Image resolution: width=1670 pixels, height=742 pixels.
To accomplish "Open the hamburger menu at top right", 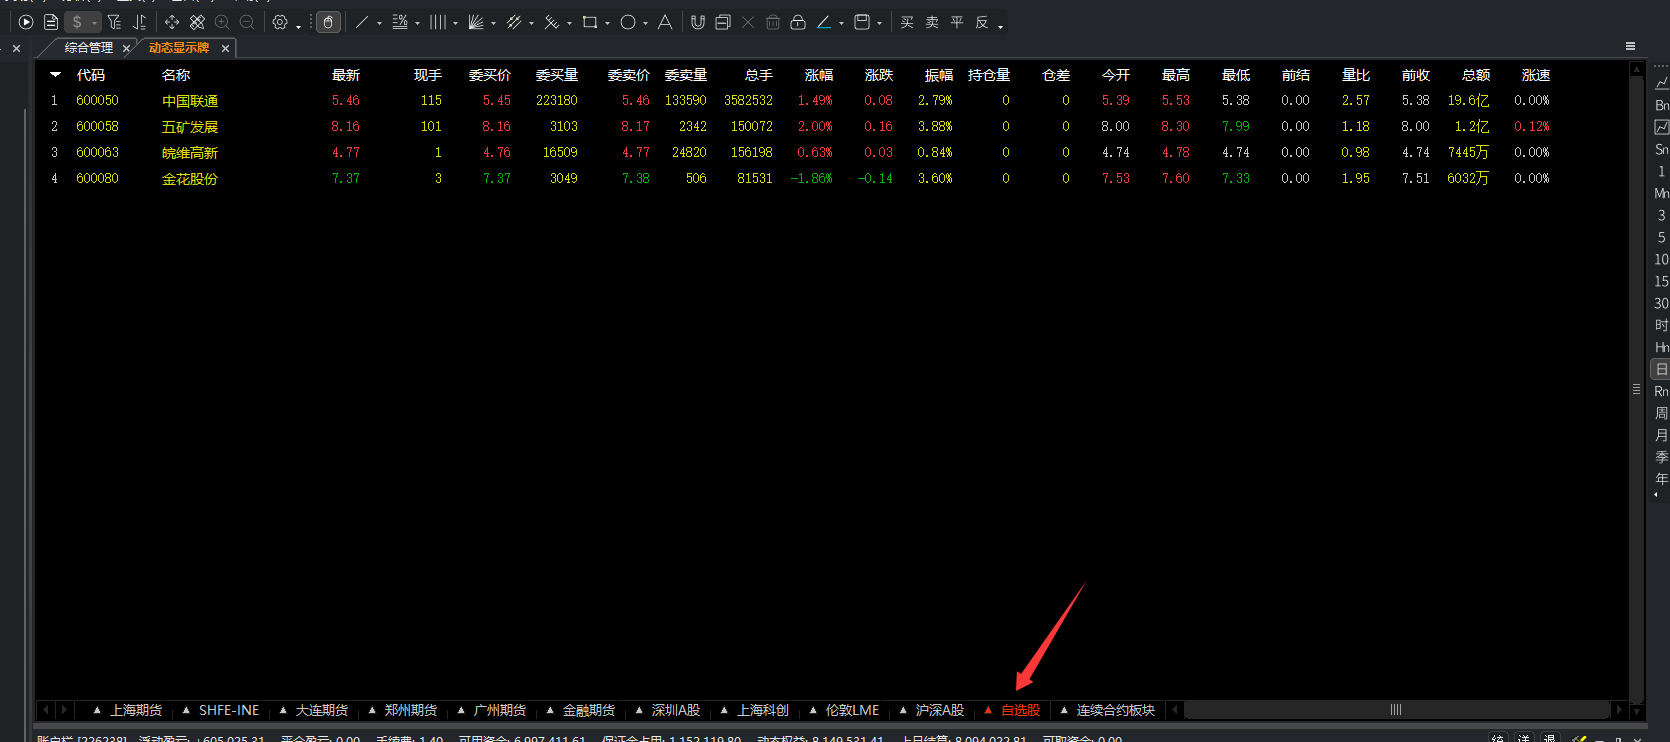I will [1630, 46].
